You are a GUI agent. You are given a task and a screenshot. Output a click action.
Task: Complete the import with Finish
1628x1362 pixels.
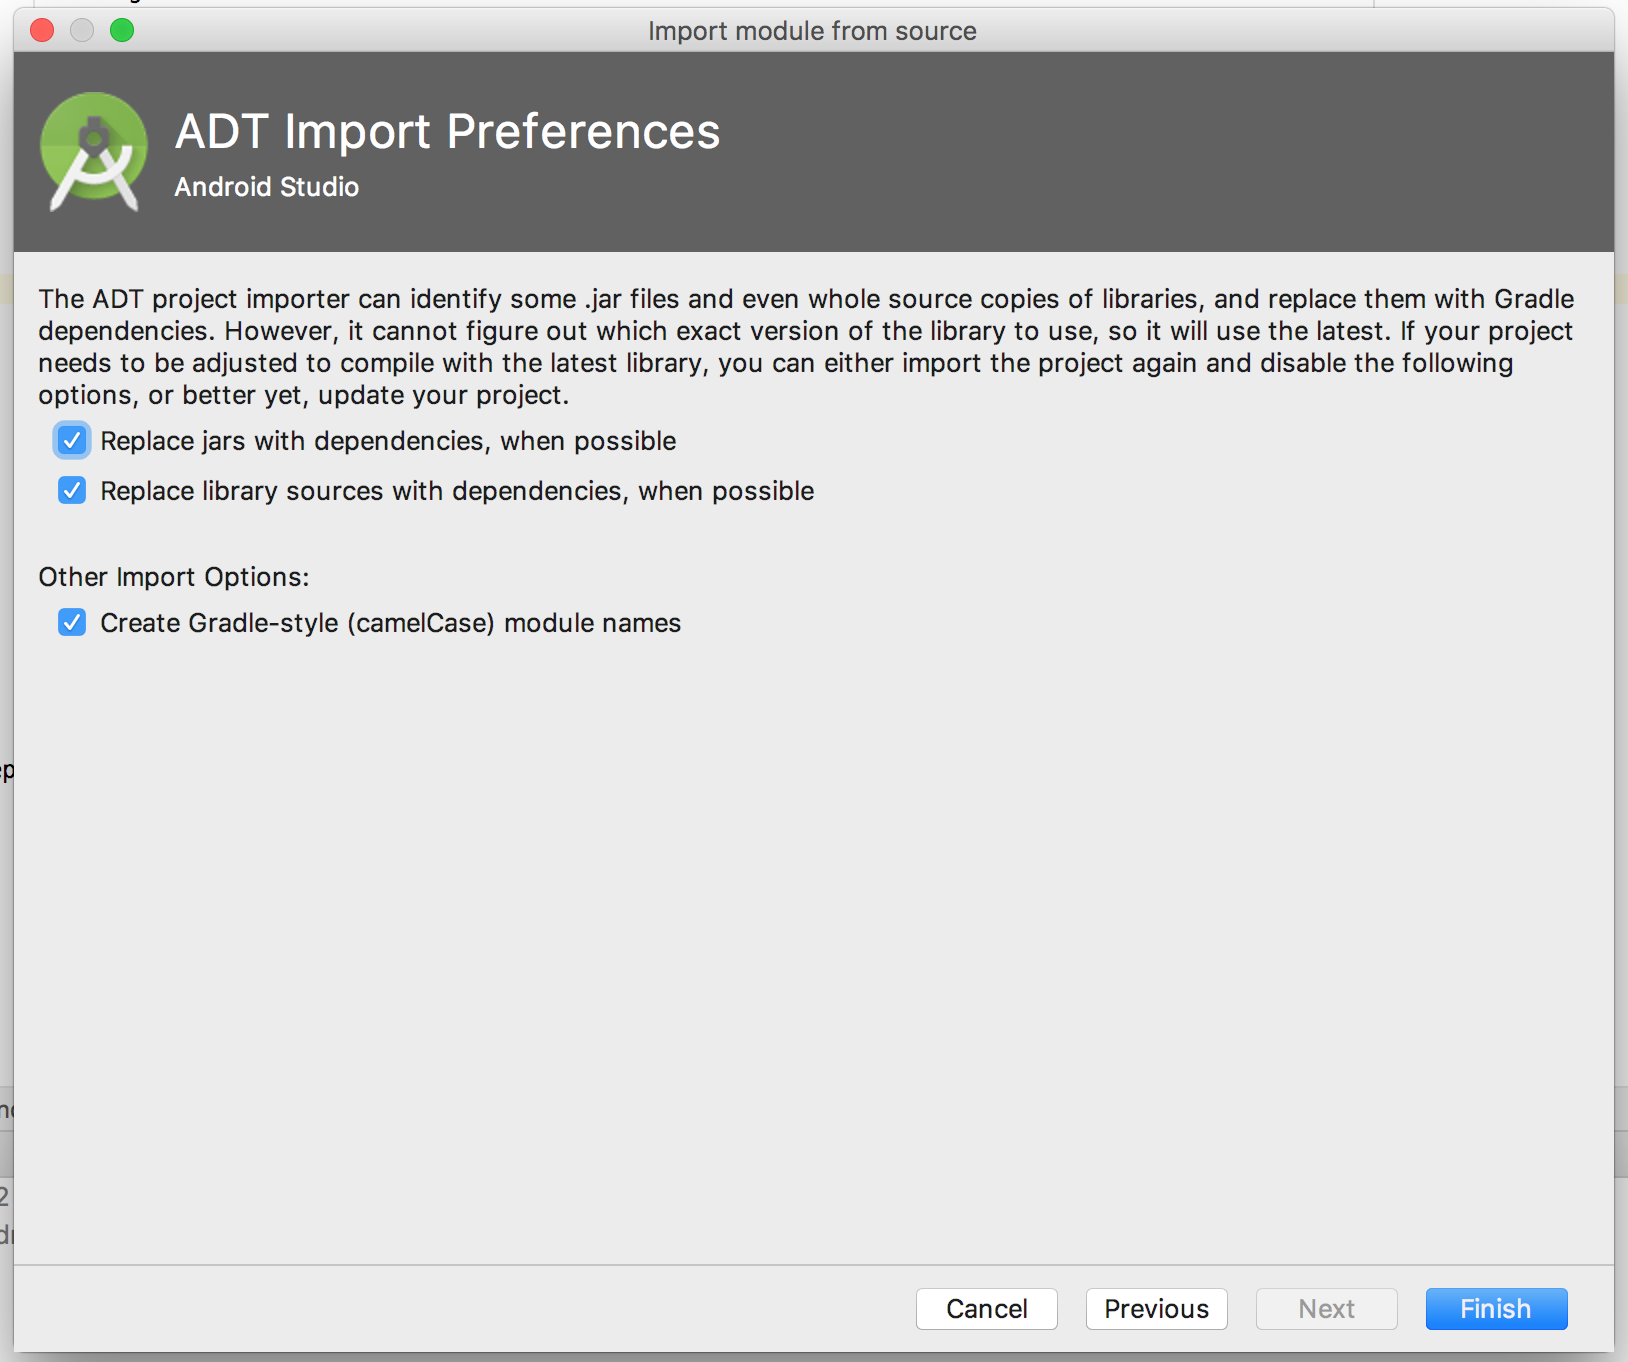1496,1309
